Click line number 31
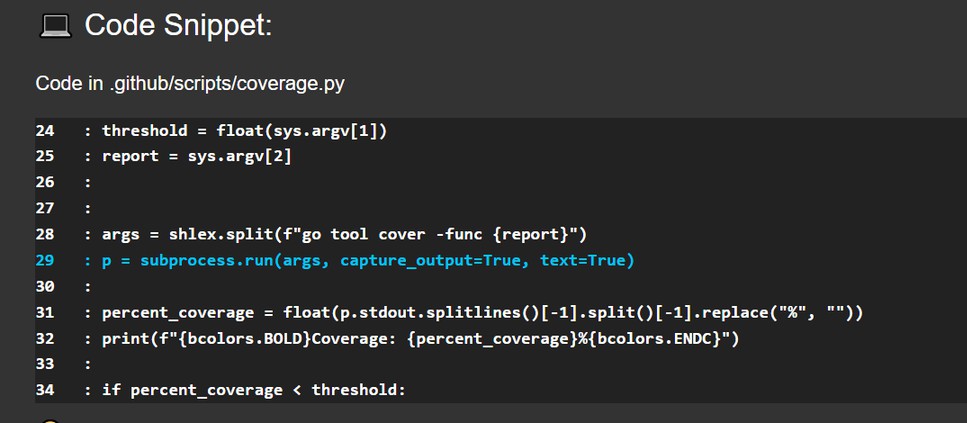 (x=45, y=312)
